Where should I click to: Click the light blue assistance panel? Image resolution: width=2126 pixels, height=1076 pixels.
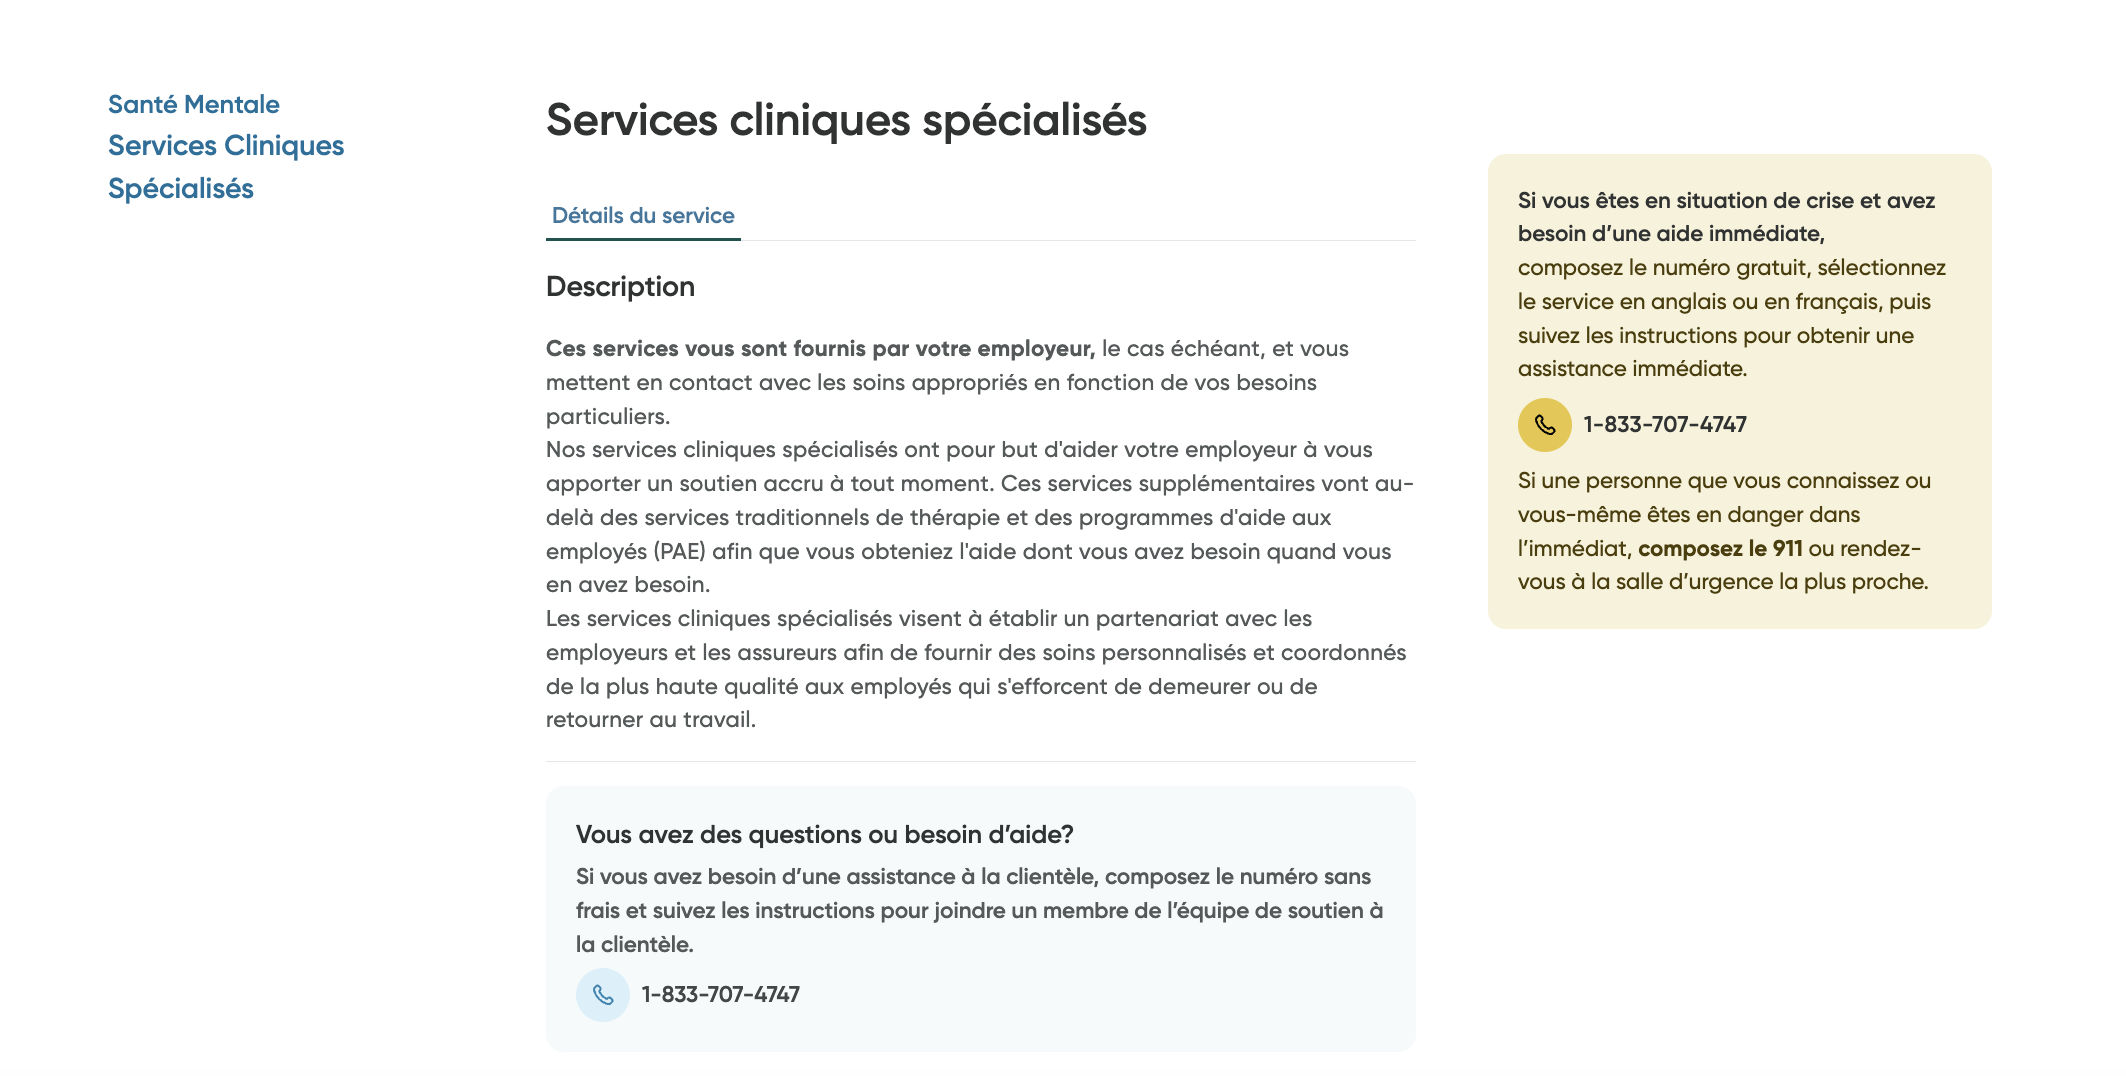tap(980, 915)
